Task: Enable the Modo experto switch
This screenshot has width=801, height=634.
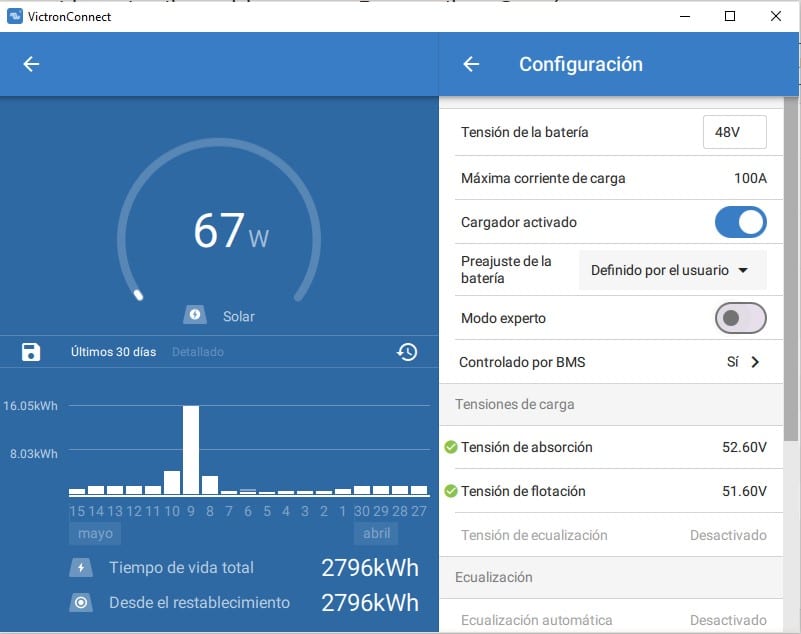Action: click(x=740, y=318)
